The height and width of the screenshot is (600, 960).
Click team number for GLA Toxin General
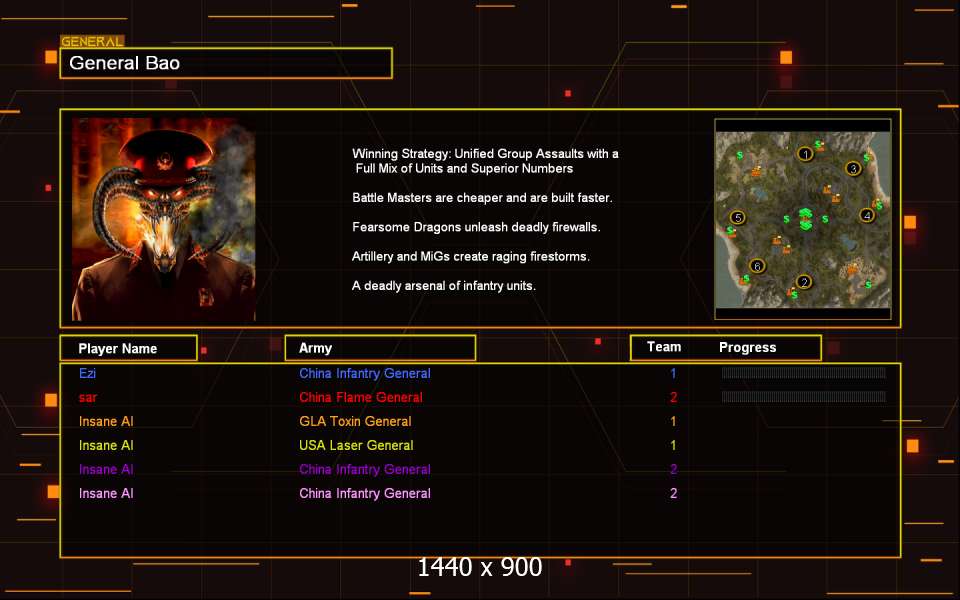point(673,421)
